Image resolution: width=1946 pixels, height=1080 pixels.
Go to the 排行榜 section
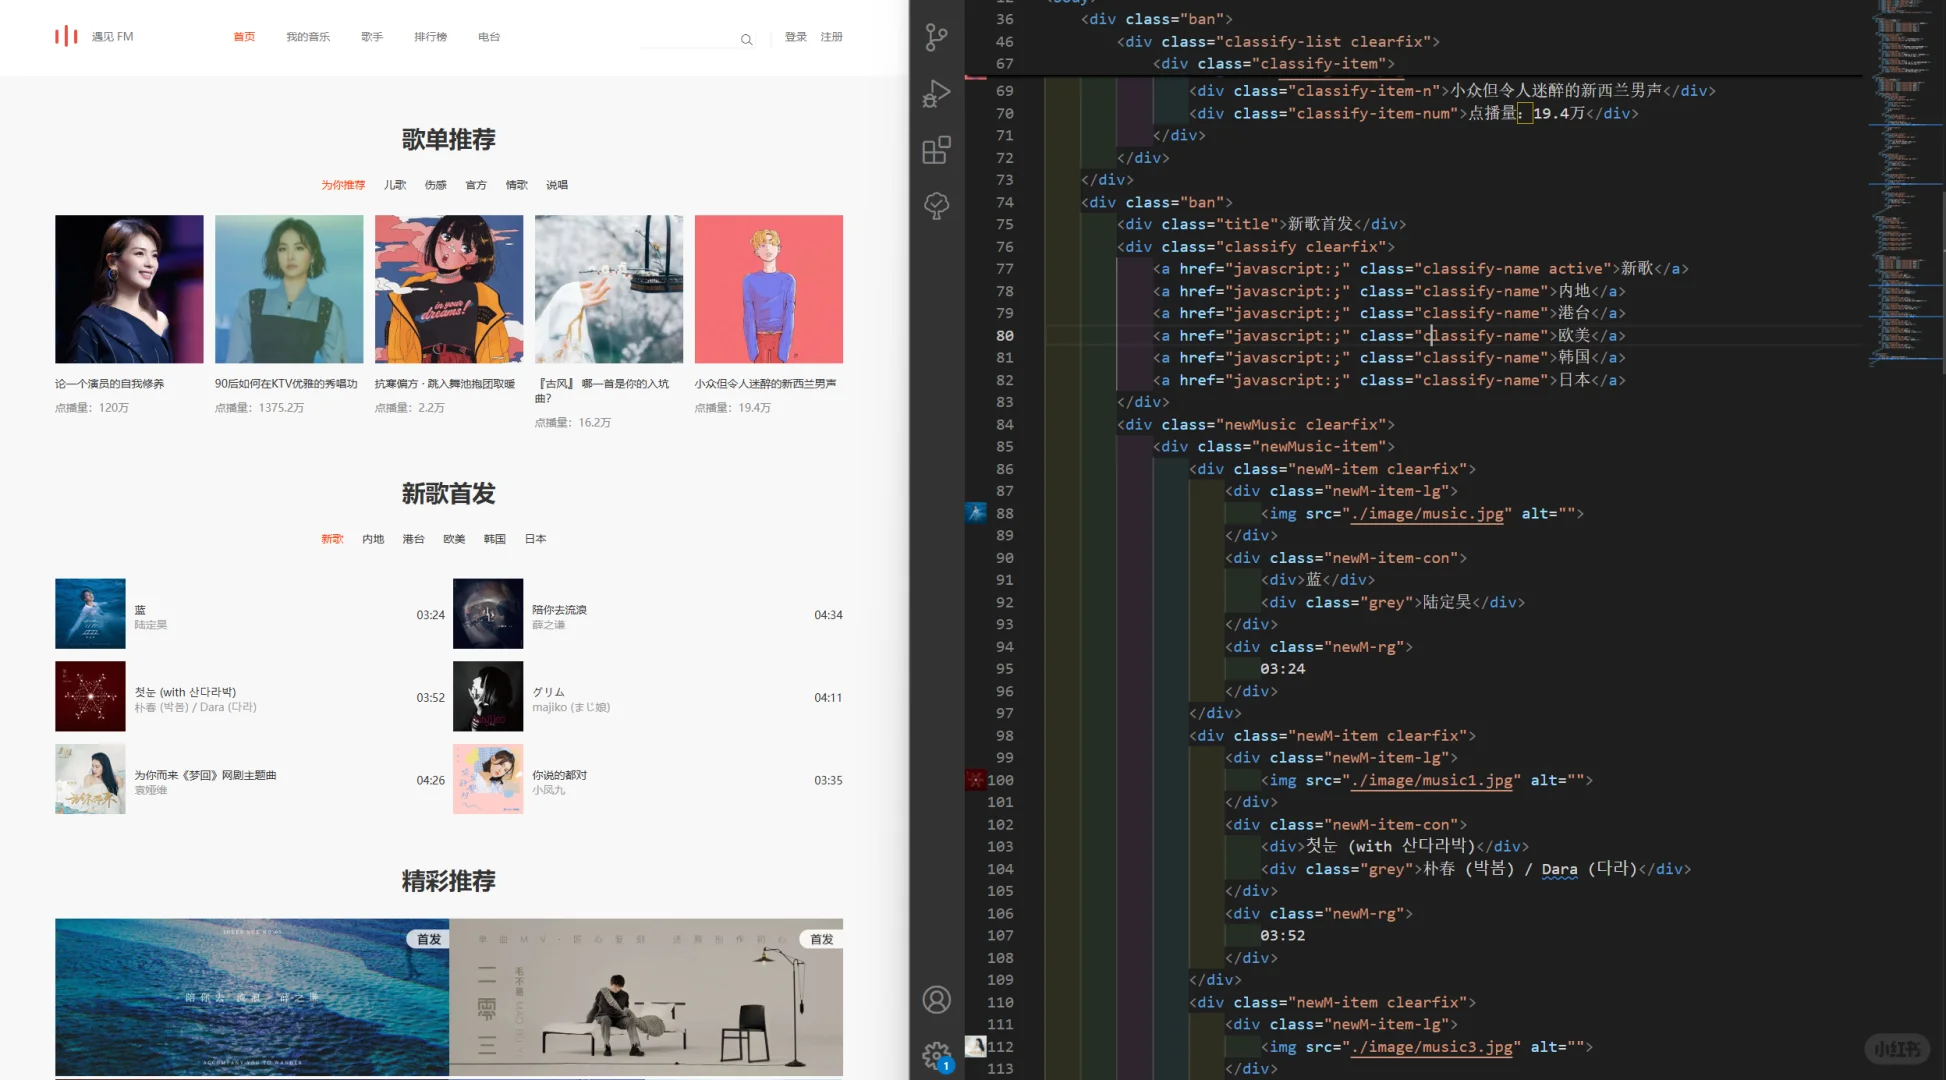click(x=430, y=36)
